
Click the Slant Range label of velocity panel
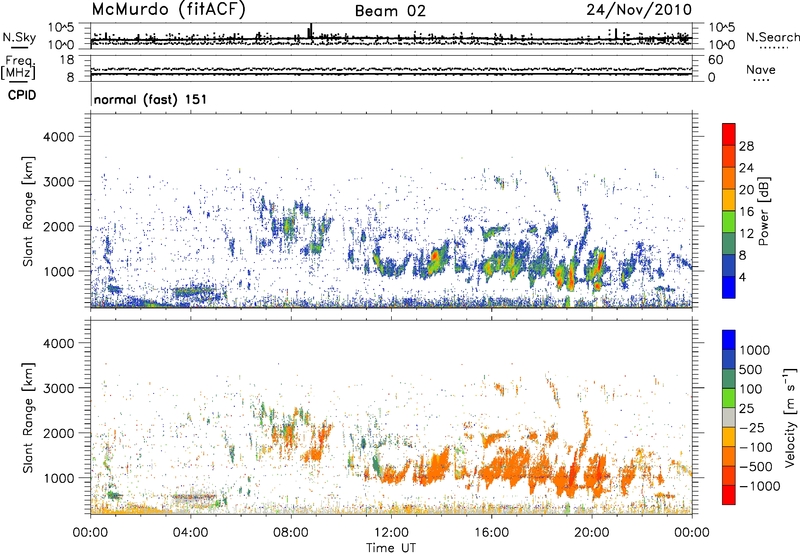(28, 417)
